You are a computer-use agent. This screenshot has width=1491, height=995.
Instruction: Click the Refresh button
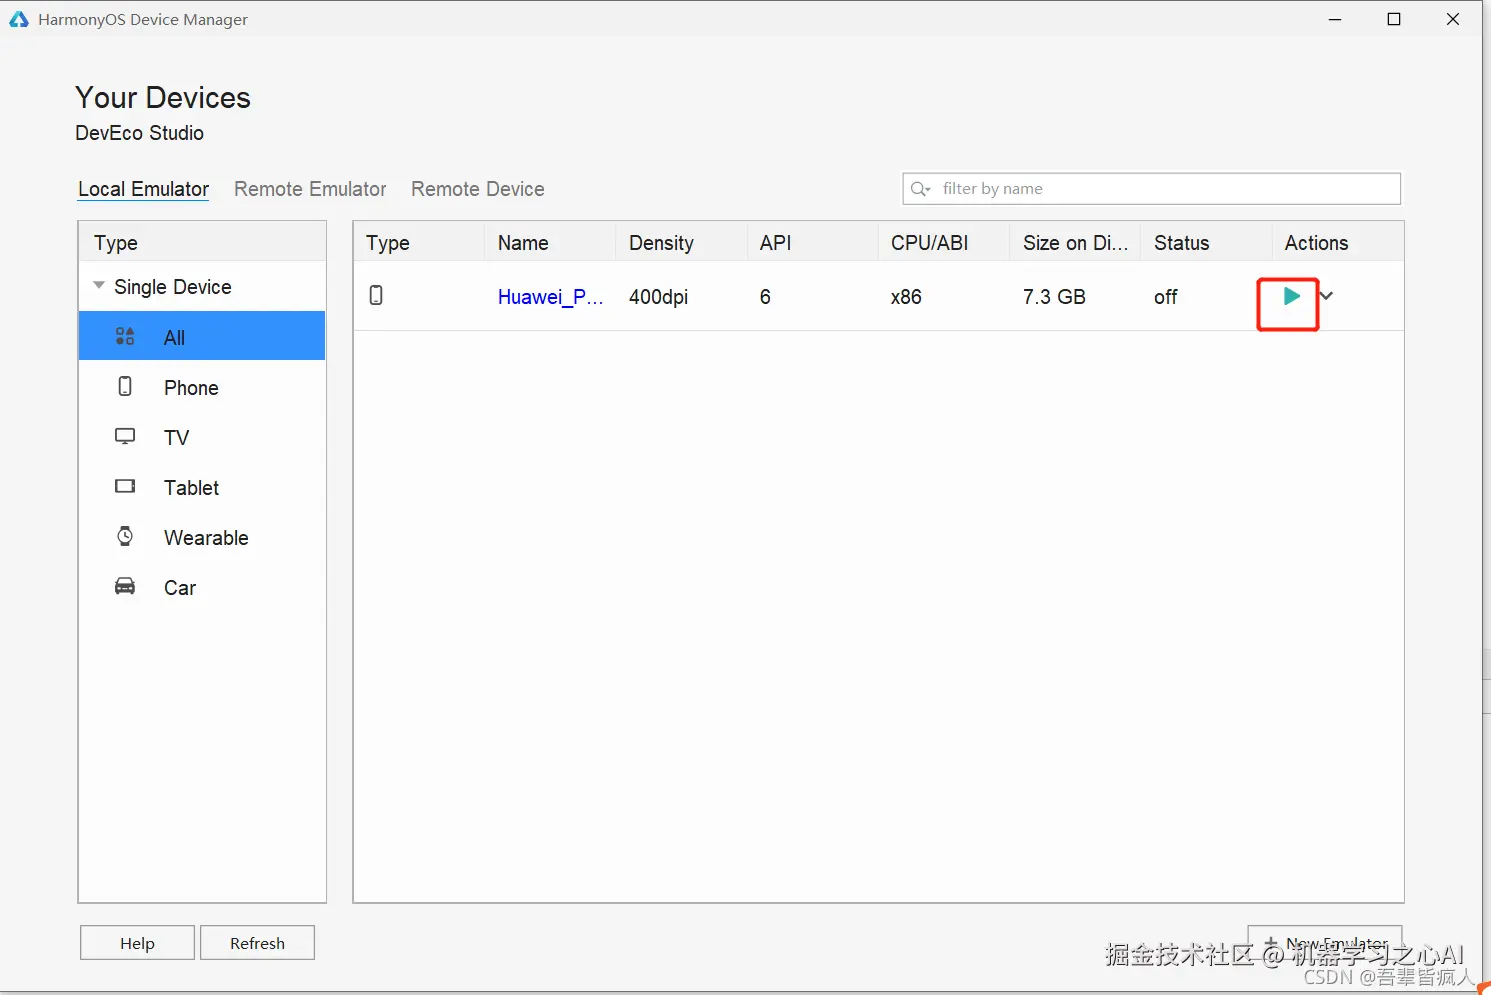pyautogui.click(x=257, y=943)
